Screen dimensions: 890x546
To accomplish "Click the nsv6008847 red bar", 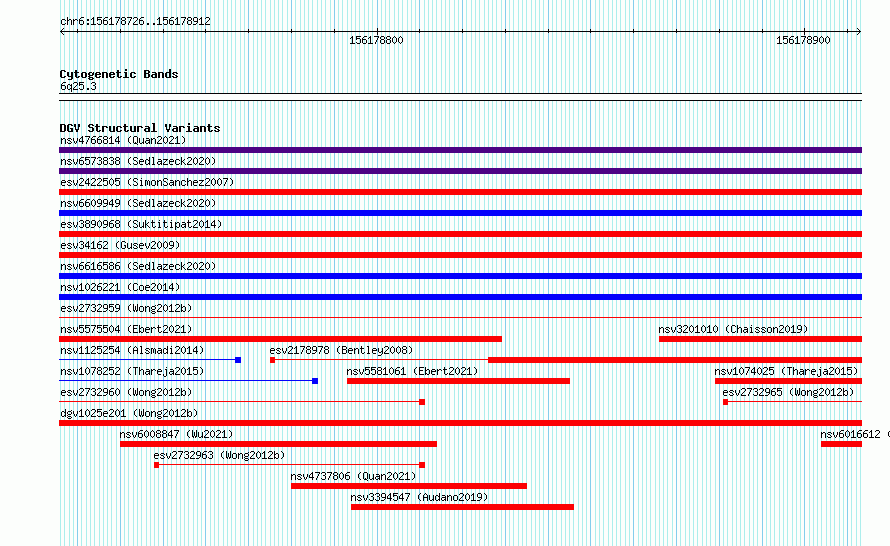I will 278,444.
